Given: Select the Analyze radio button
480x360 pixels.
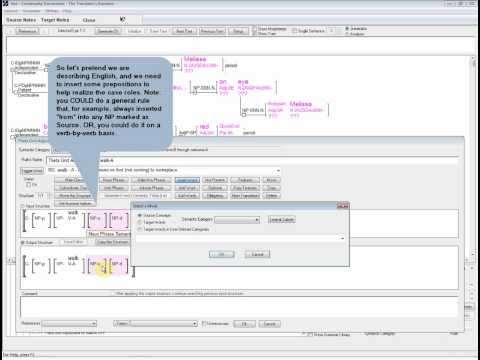Looking at the screenshot, I should pos(347,34).
